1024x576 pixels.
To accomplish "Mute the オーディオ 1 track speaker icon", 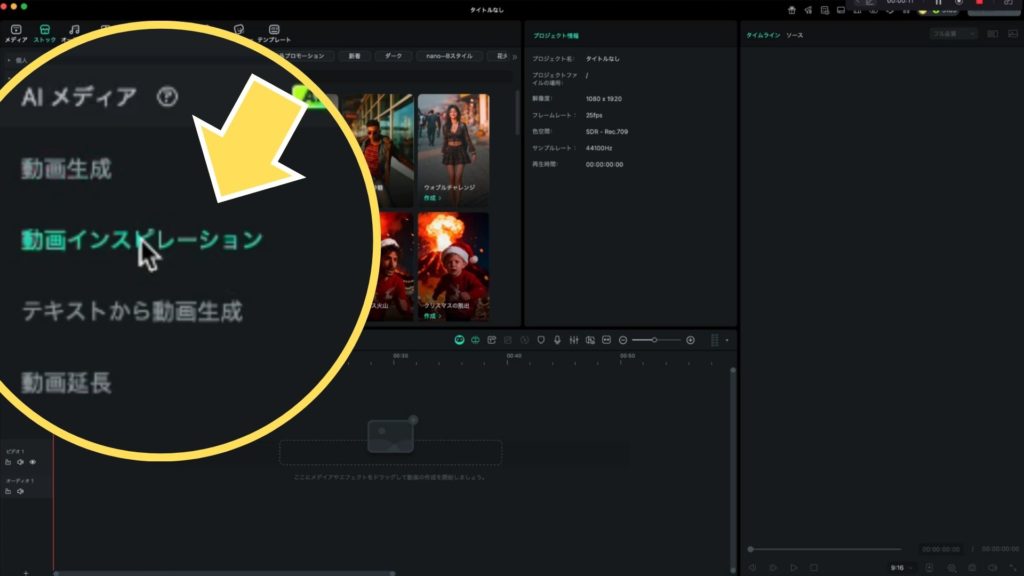I will [x=20, y=491].
